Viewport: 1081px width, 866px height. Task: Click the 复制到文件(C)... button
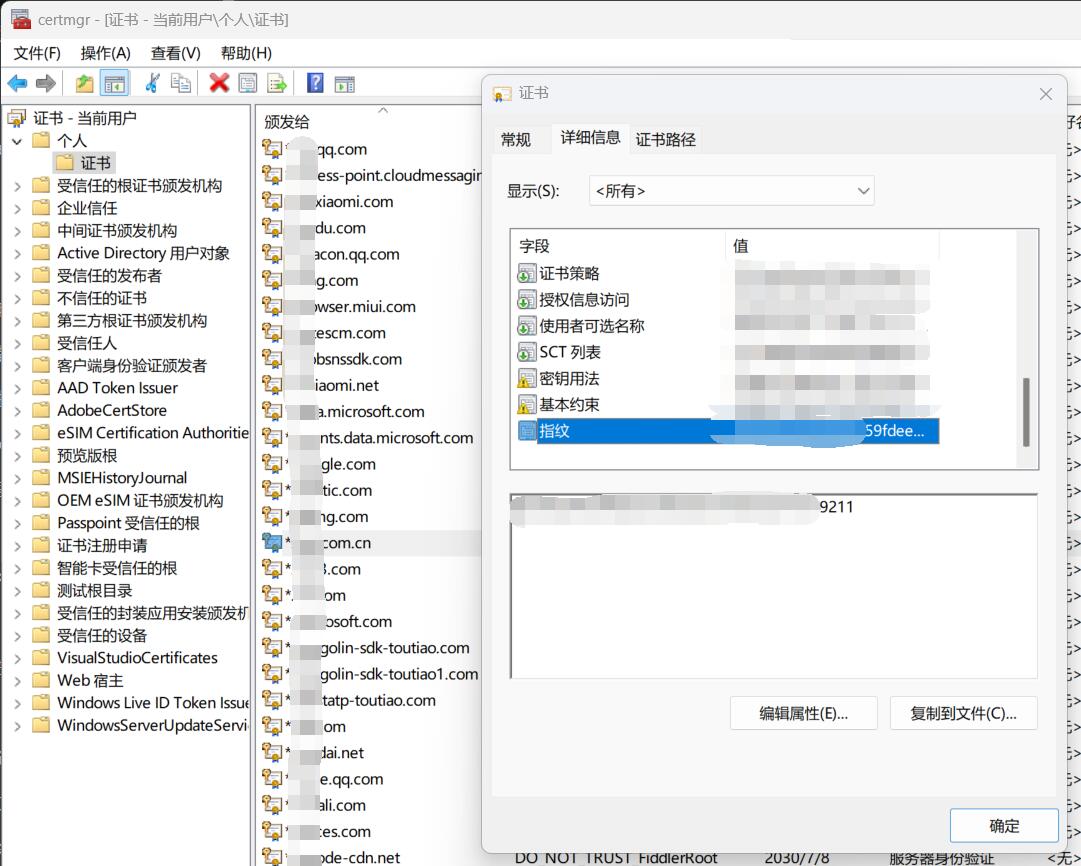963,713
